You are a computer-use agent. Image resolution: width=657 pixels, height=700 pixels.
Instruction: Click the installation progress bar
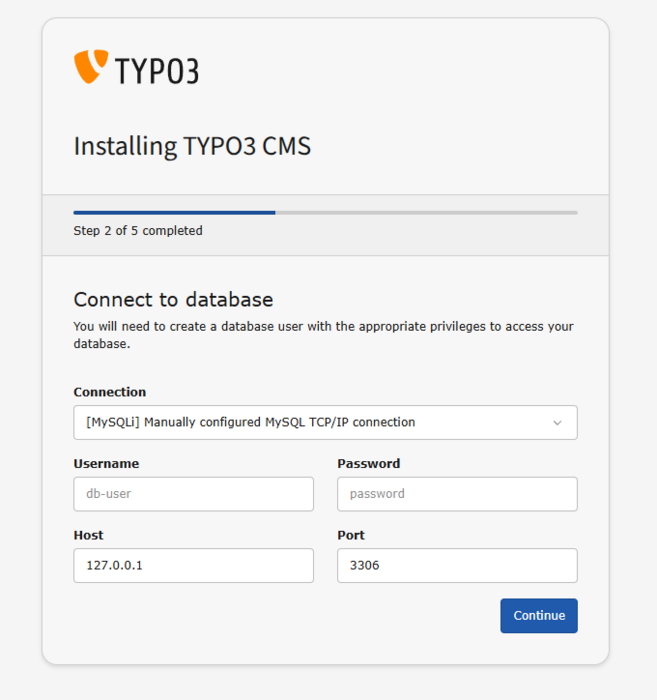tap(325, 213)
